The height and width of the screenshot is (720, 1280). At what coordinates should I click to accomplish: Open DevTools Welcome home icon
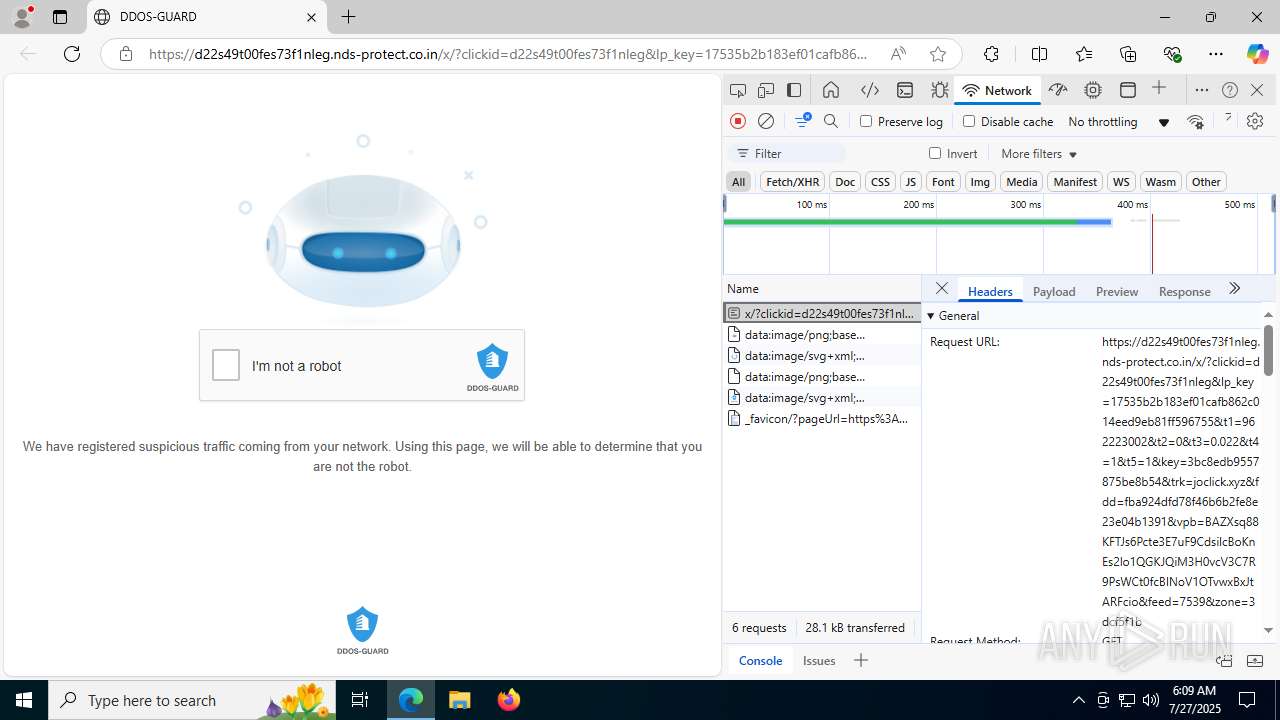831,90
